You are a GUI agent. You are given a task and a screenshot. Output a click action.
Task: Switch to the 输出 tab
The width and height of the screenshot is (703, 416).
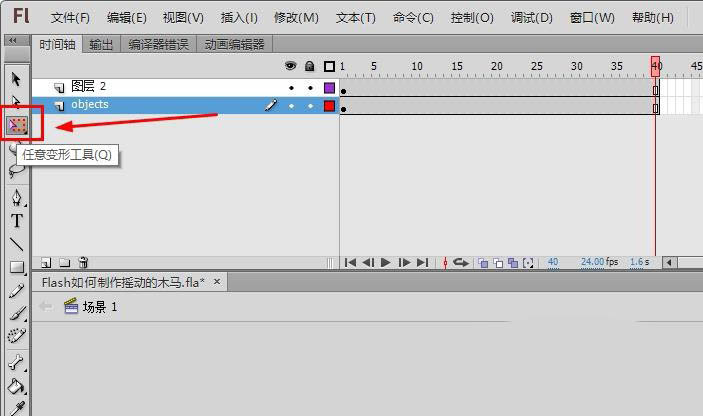point(101,44)
